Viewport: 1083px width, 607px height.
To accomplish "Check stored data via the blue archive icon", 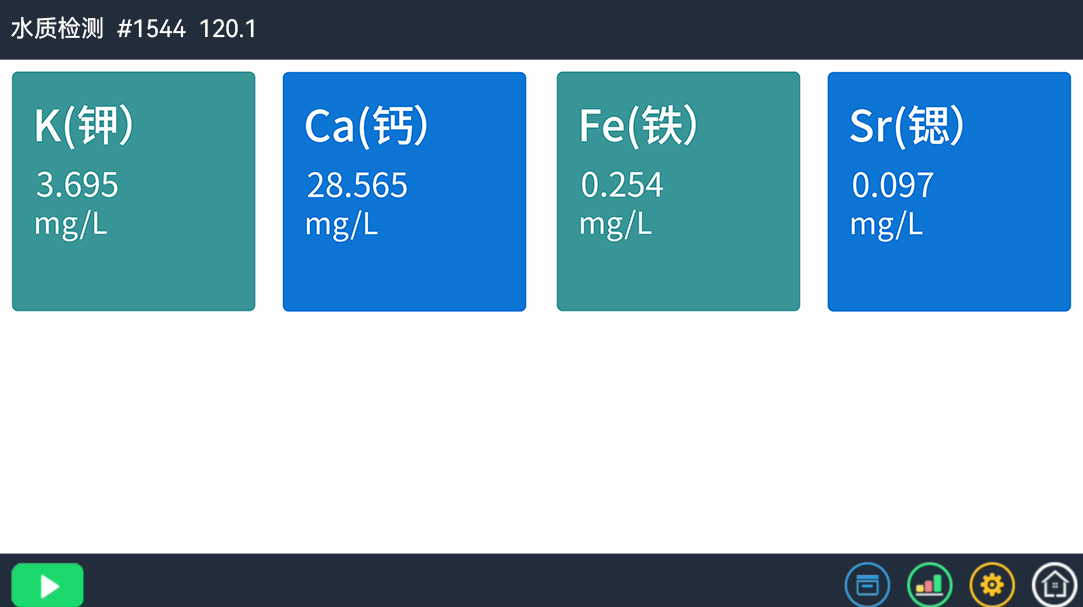I will pyautogui.click(x=866, y=584).
